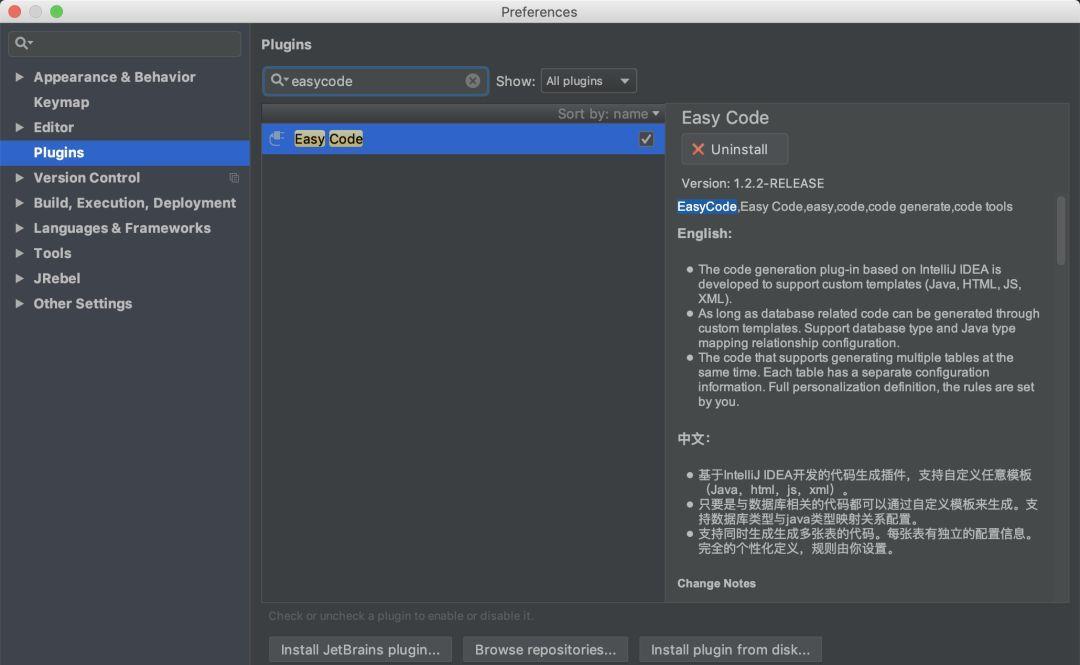Uninstall the Easy Code plugin
The width and height of the screenshot is (1080, 665).
734,149
